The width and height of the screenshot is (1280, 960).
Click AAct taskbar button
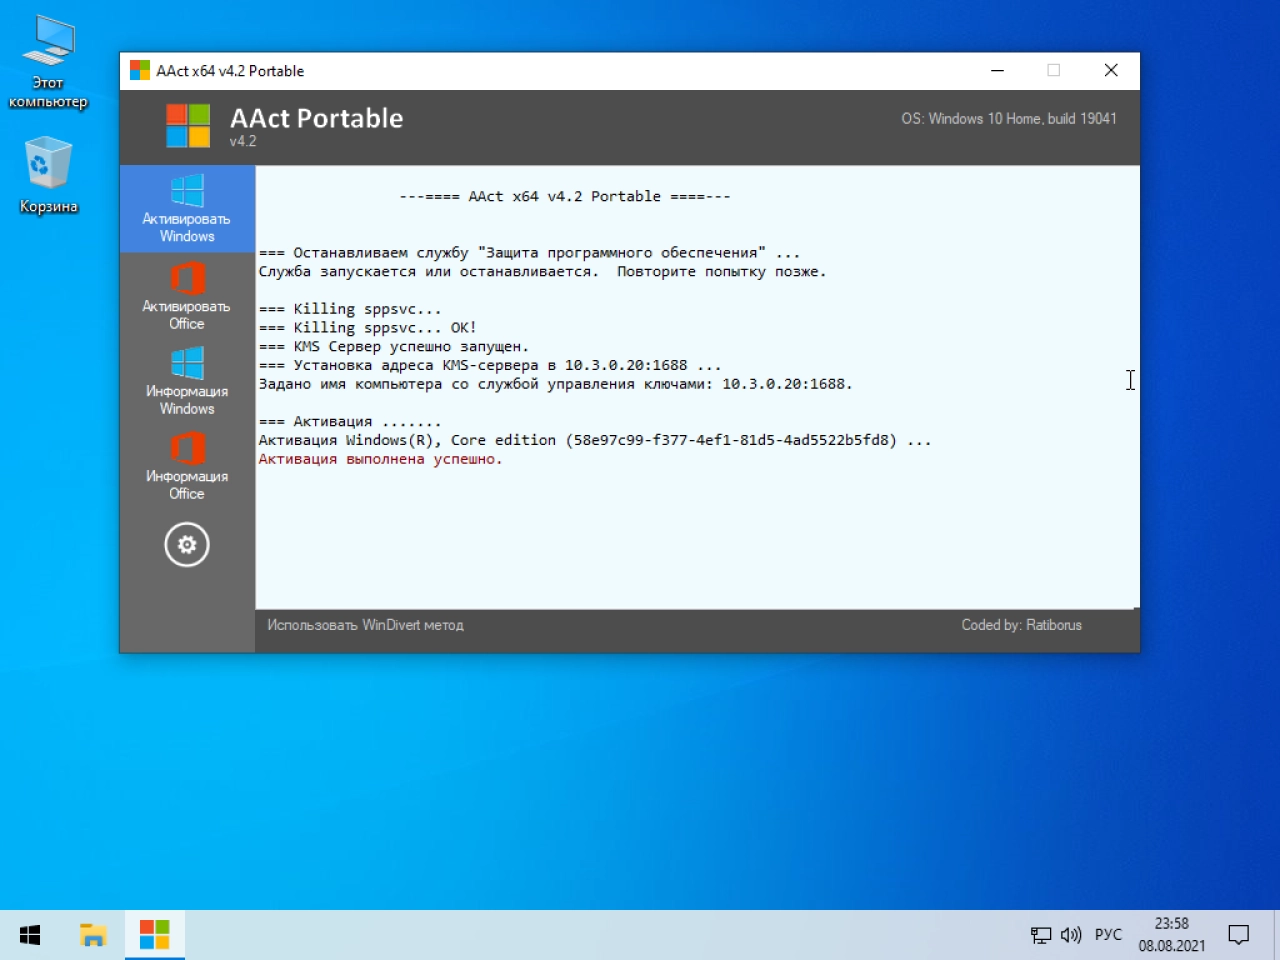(154, 935)
